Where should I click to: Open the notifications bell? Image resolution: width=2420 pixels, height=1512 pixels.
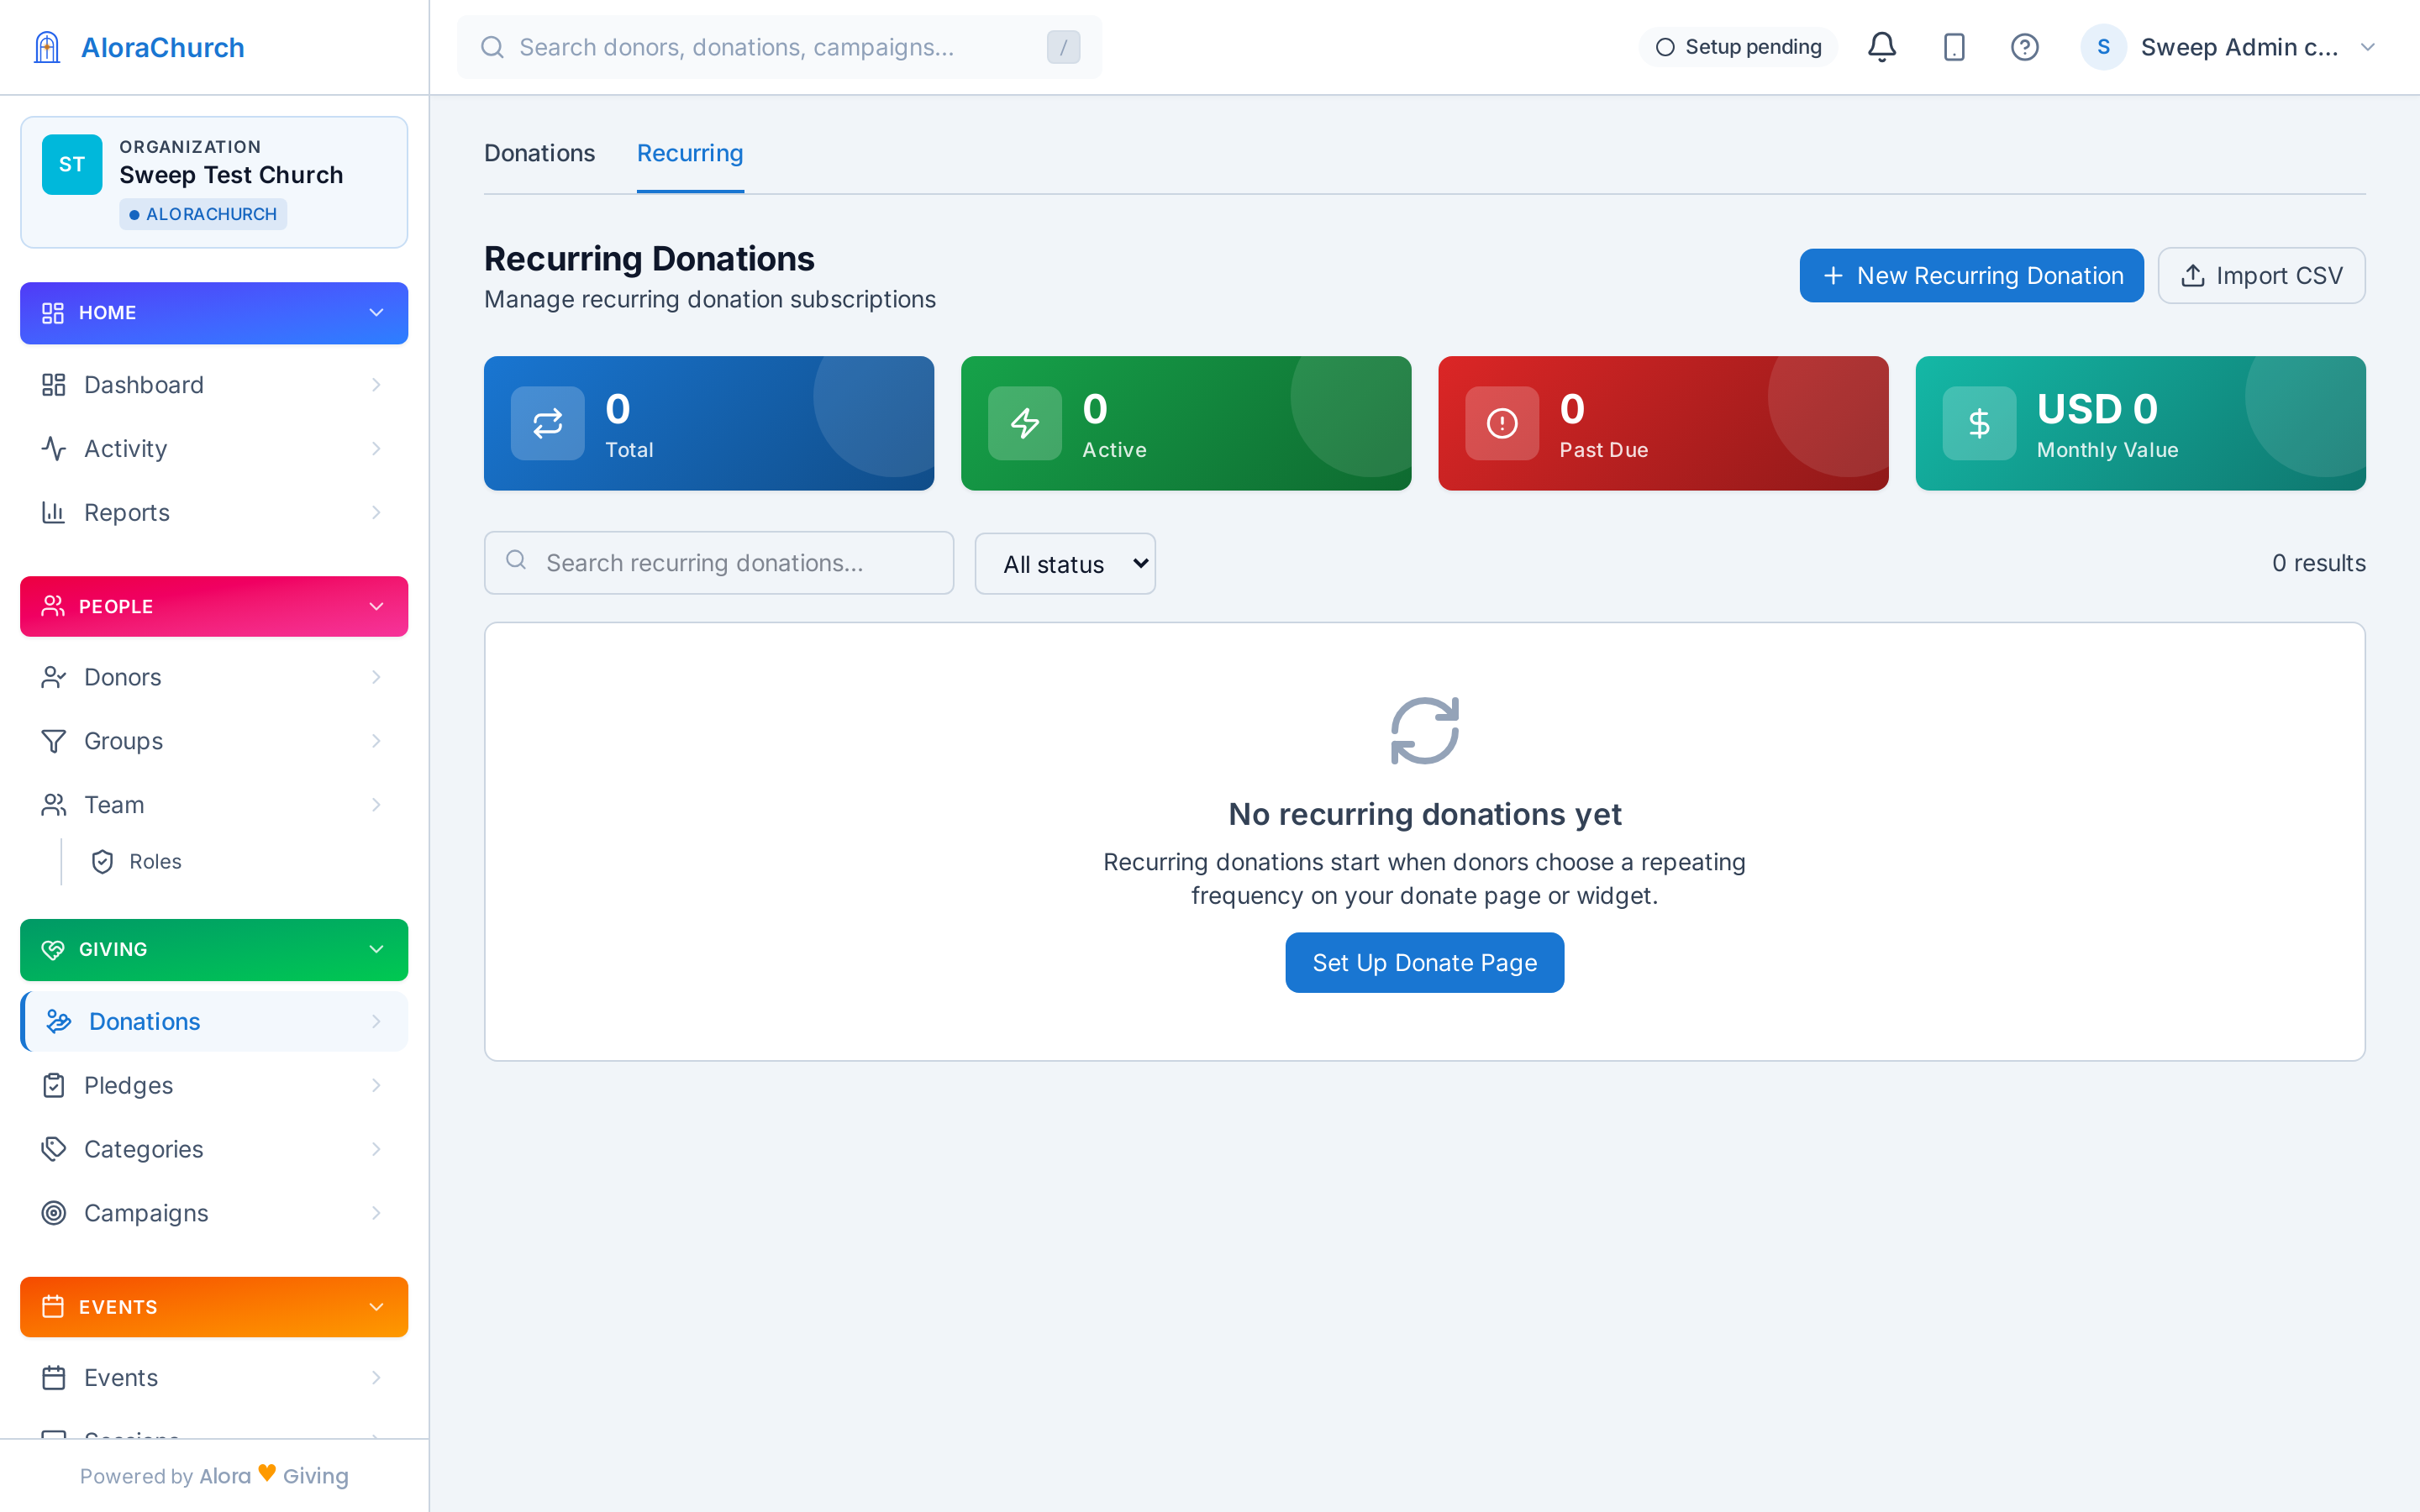[1881, 47]
